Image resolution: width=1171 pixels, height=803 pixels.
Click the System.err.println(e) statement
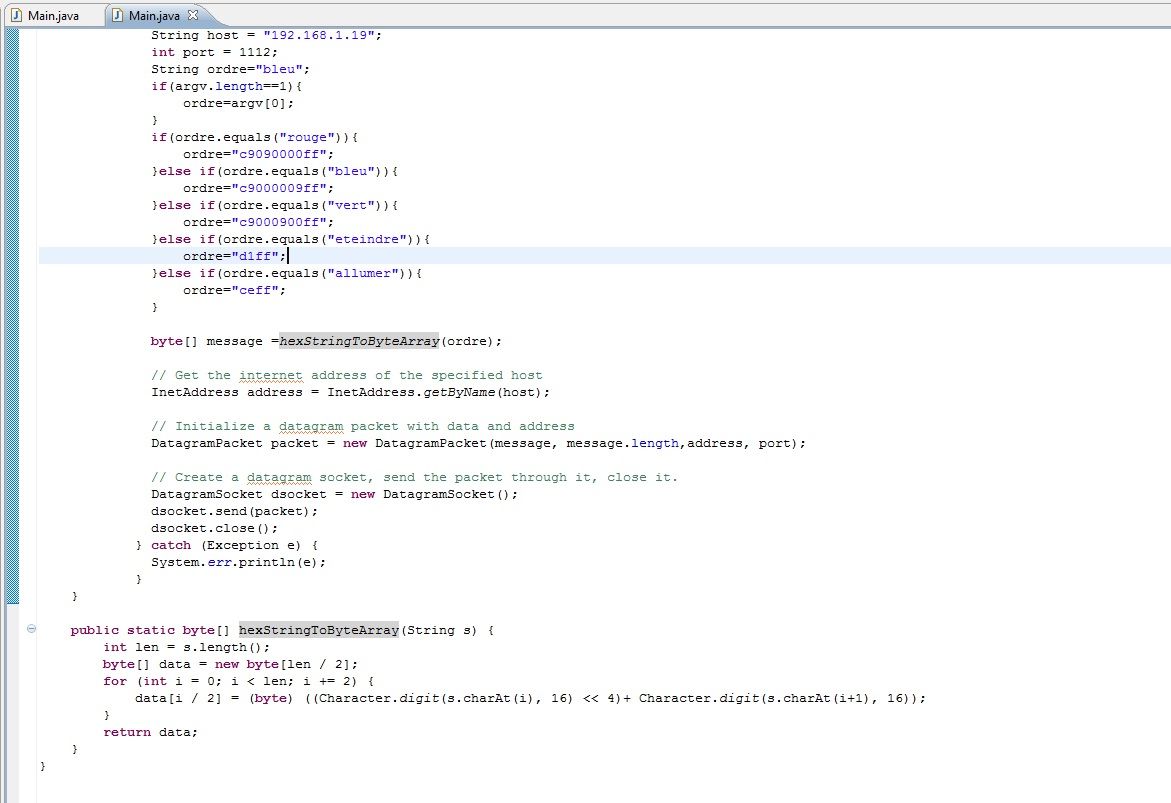pos(238,562)
